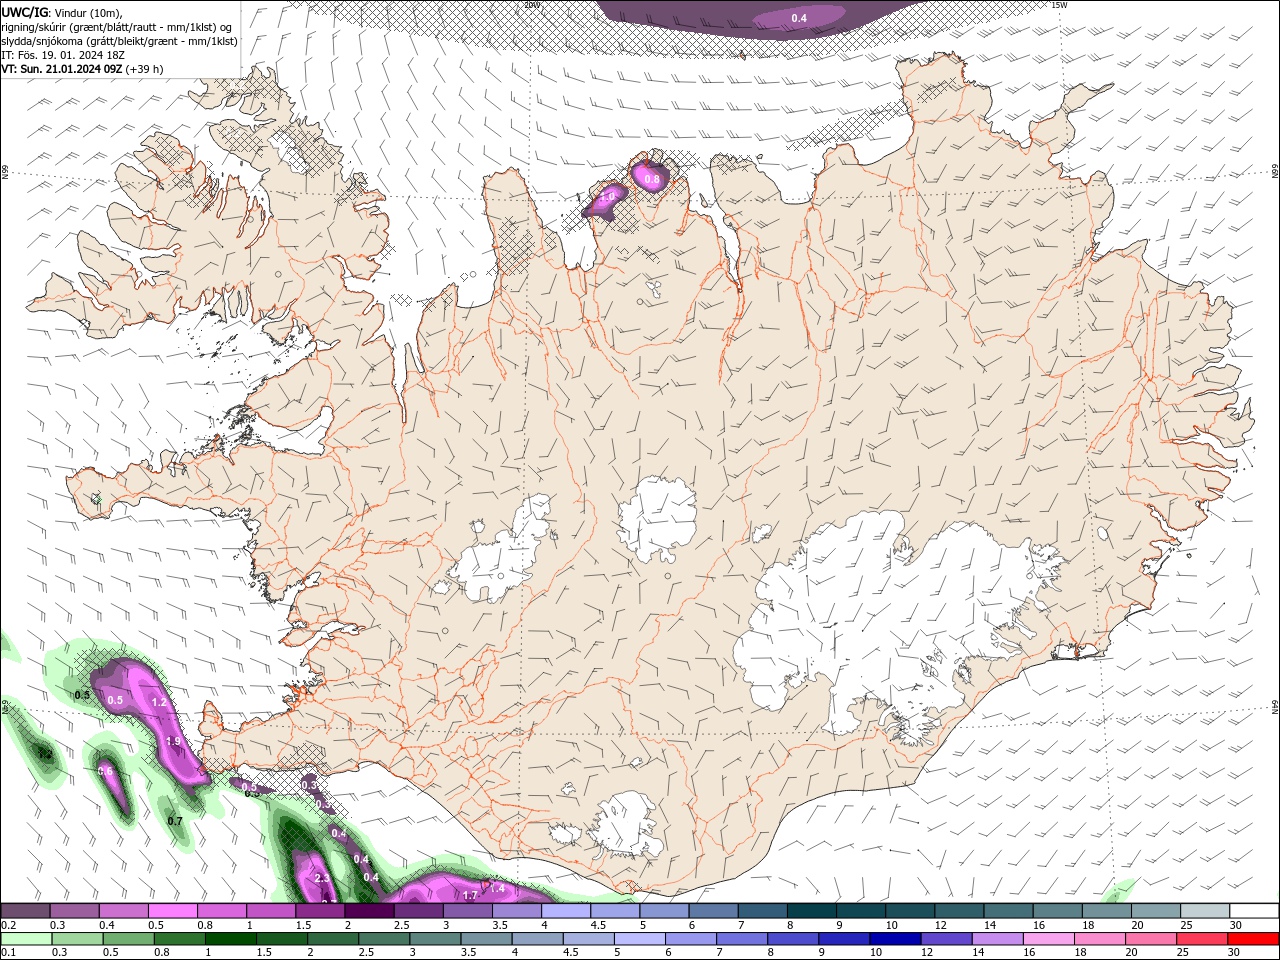Screen dimensions: 1280x960
Task: Click the 0.8 precipitation label on the north coast
Action: point(652,179)
